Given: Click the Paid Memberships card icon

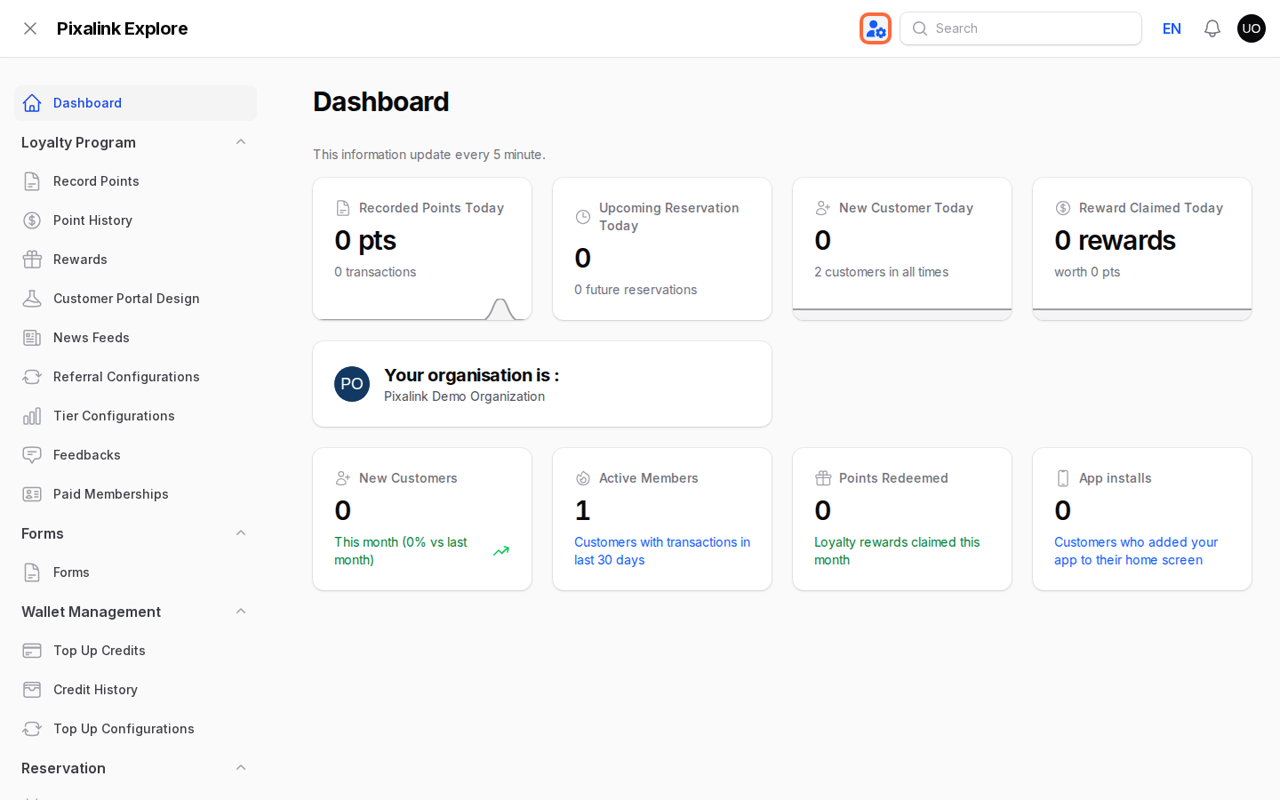Looking at the screenshot, I should point(32,493).
